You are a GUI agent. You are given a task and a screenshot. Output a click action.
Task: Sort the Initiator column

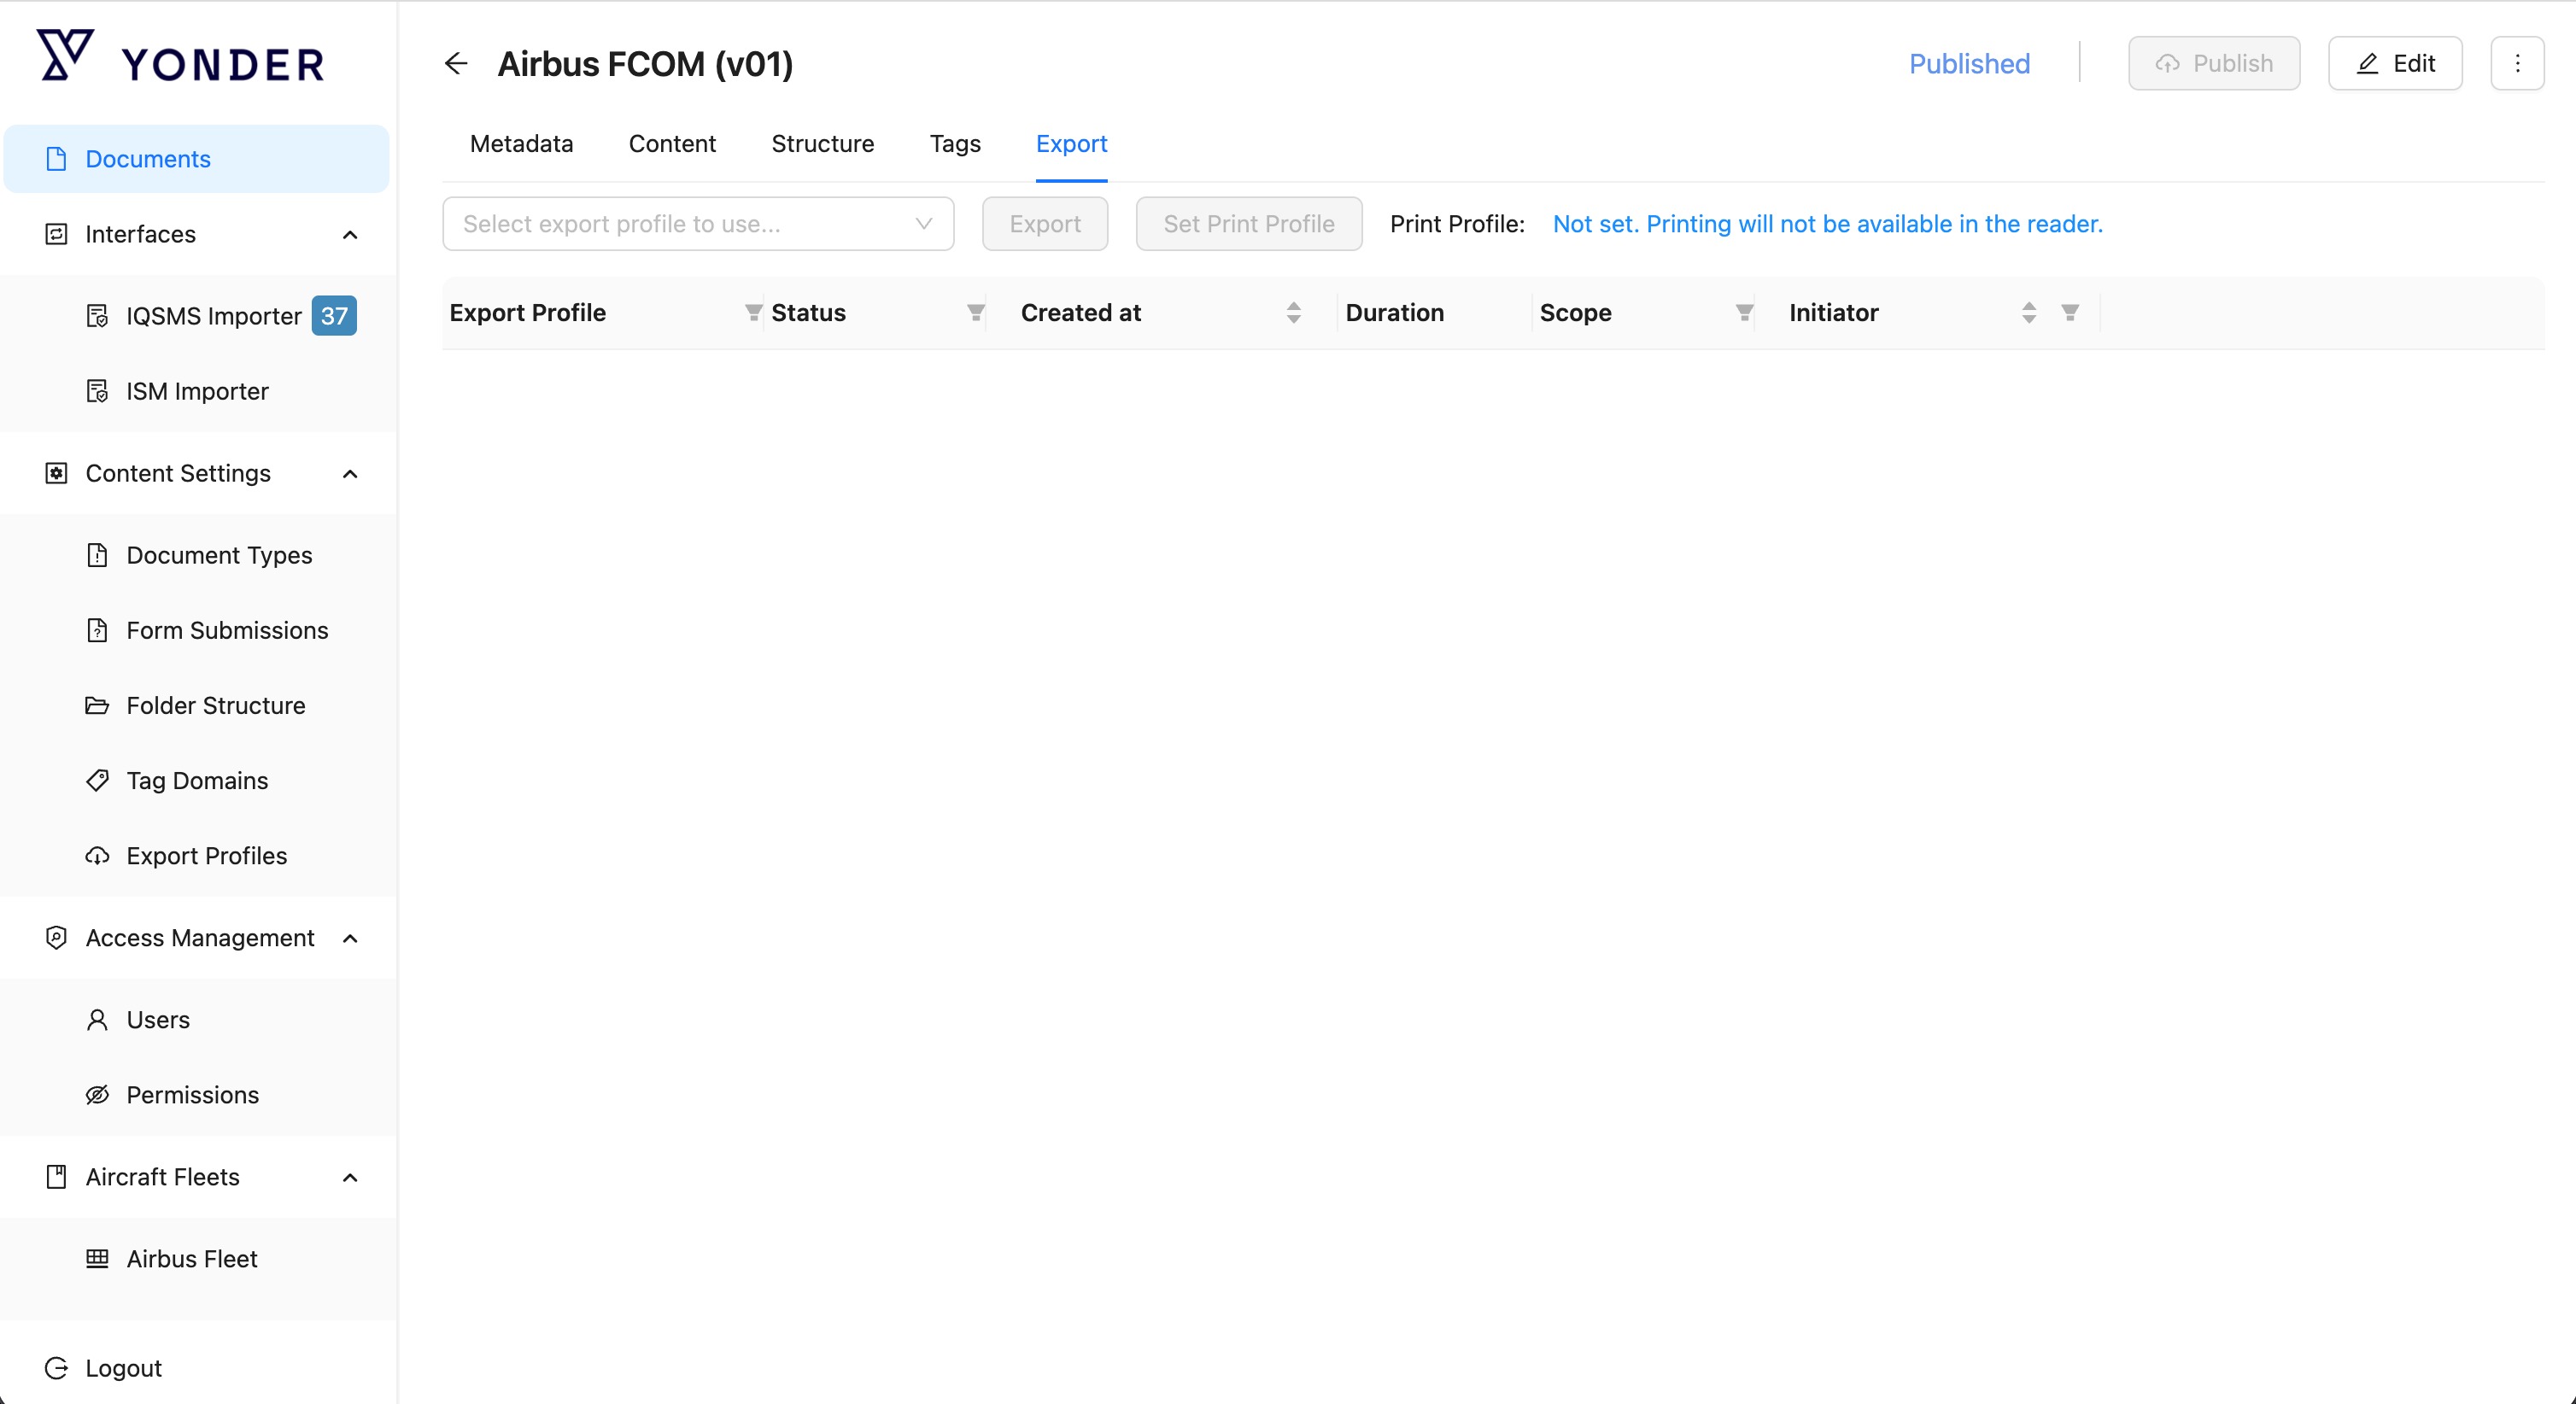(x=2029, y=313)
